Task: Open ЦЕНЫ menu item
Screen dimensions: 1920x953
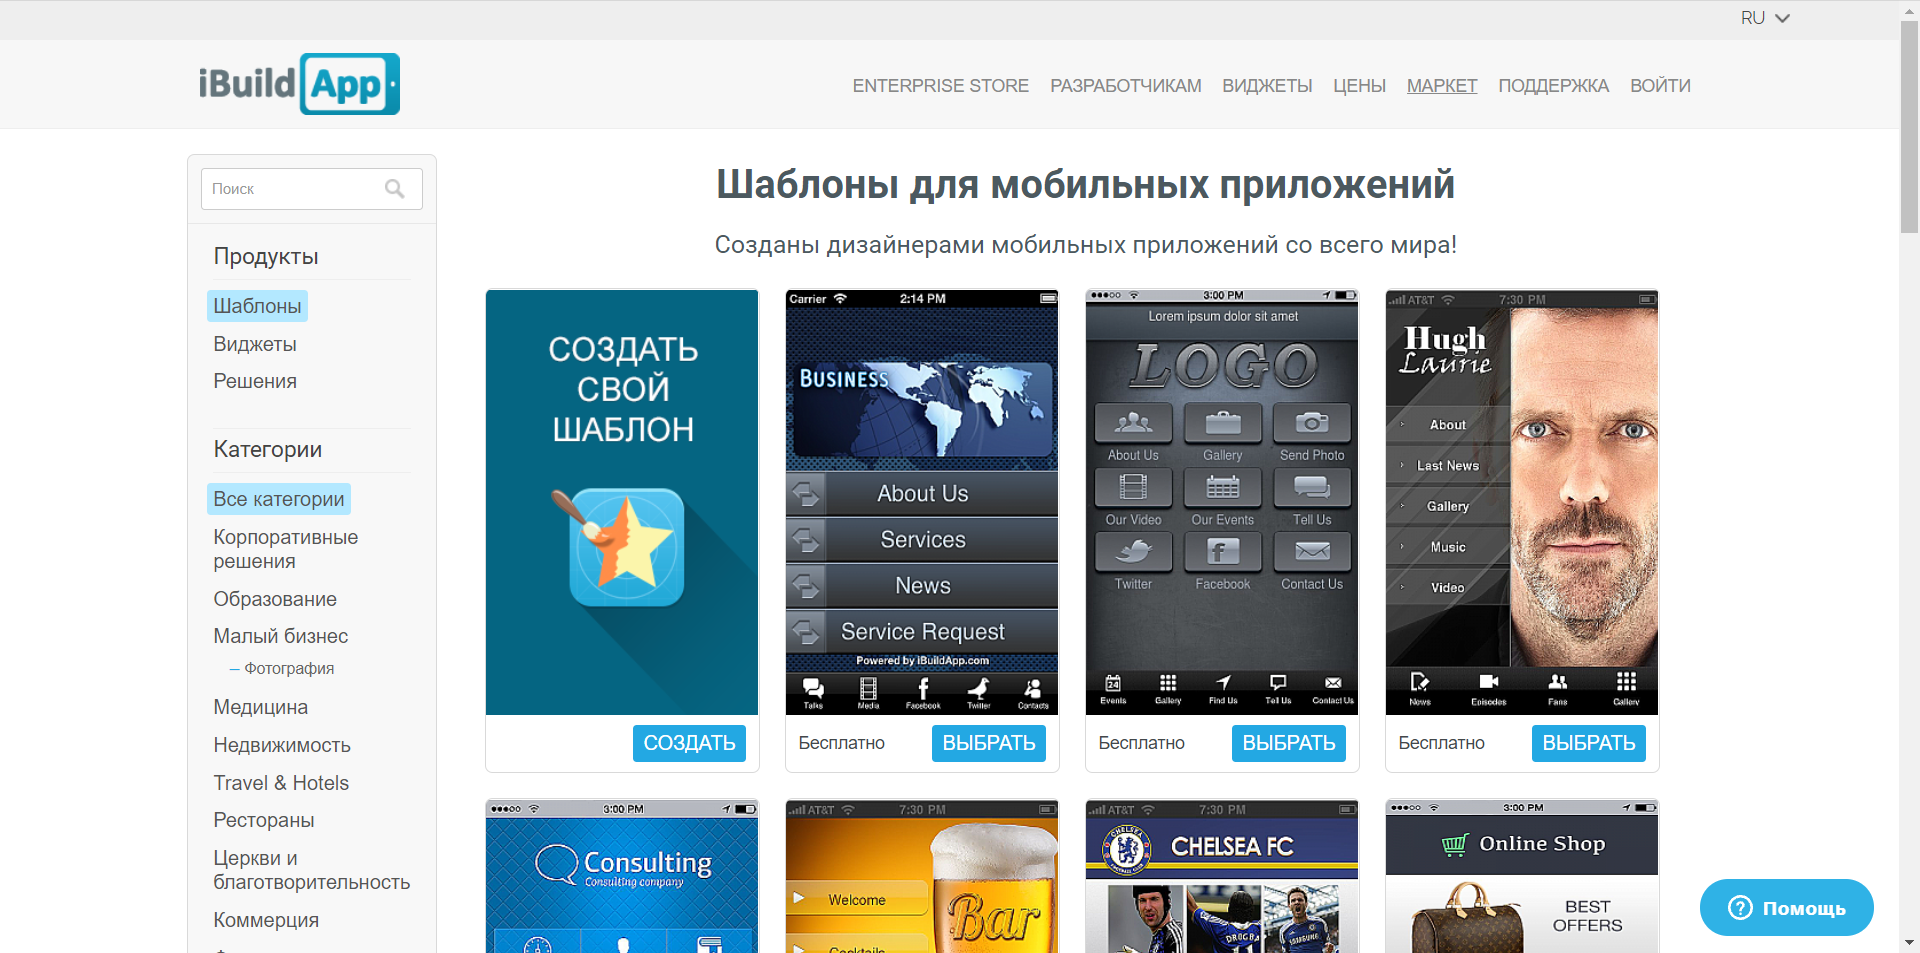Action: (1359, 86)
